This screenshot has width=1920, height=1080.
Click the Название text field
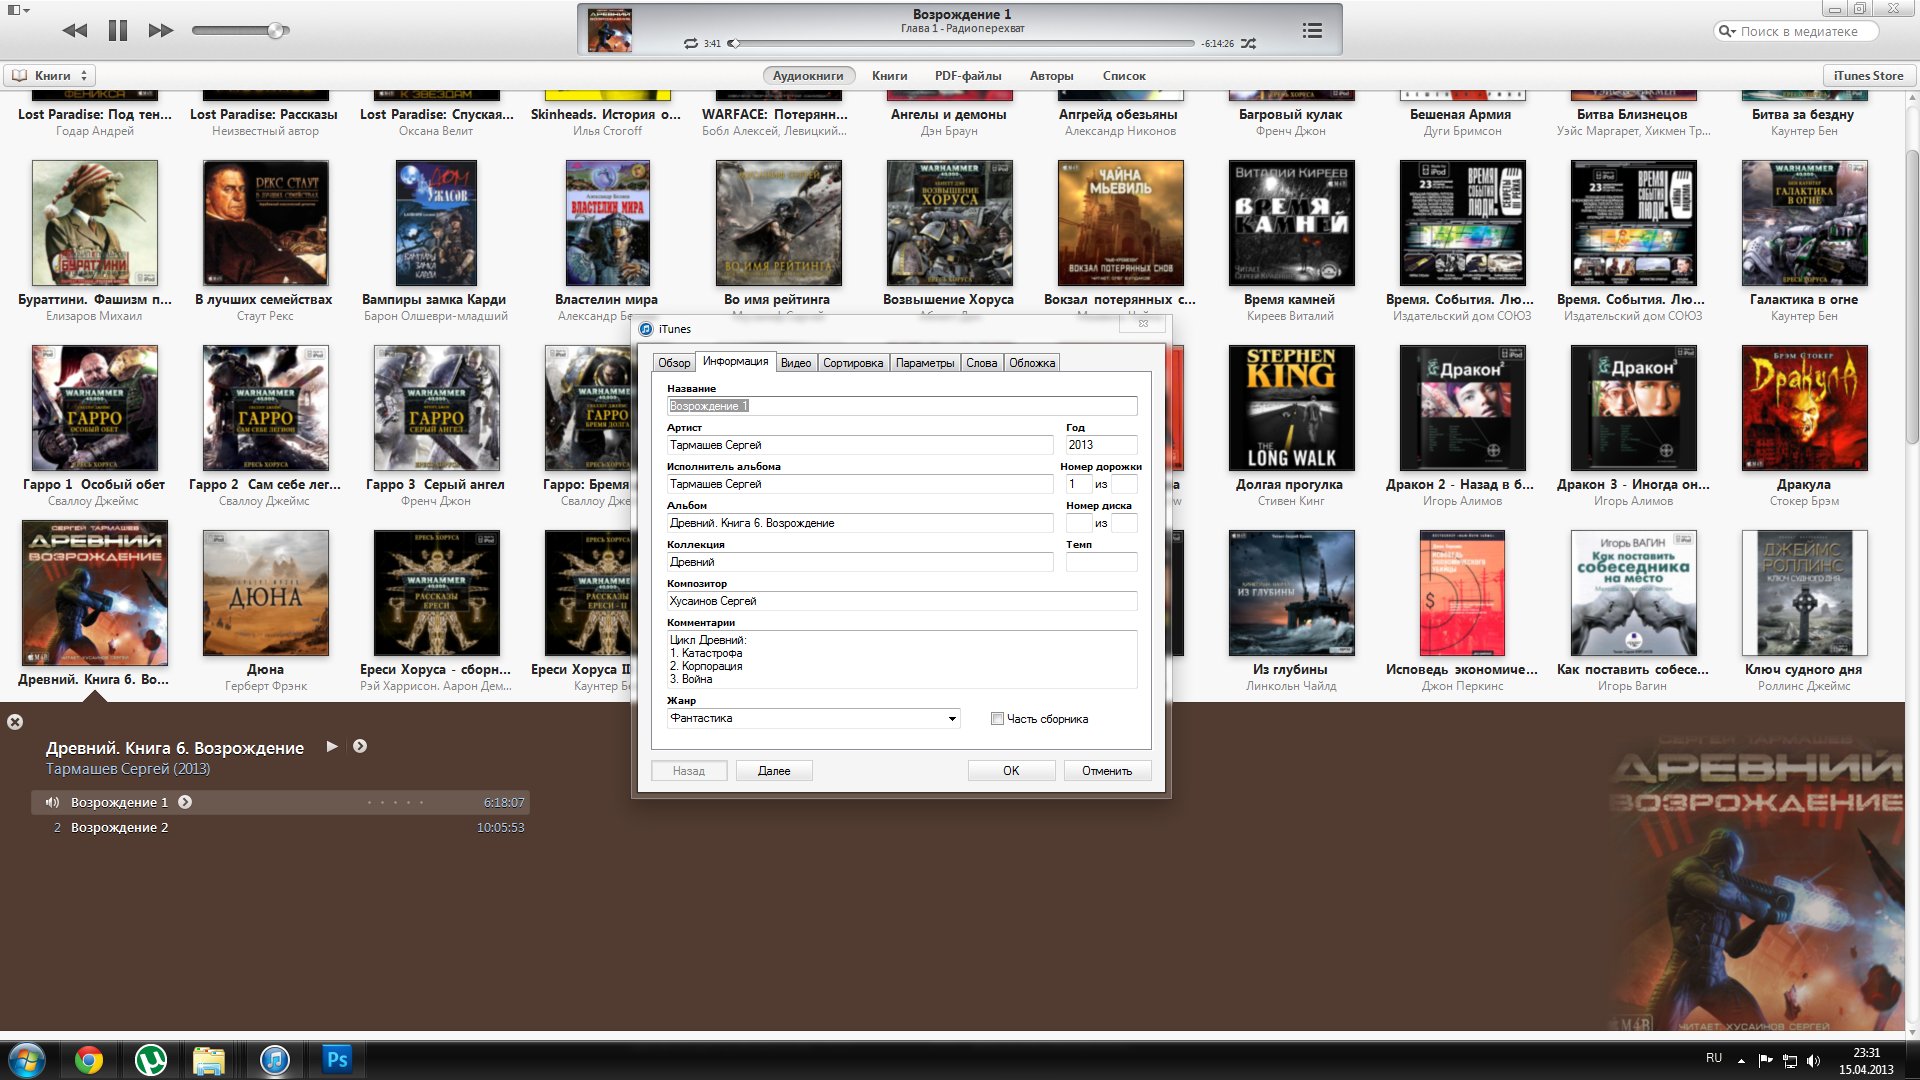click(902, 406)
